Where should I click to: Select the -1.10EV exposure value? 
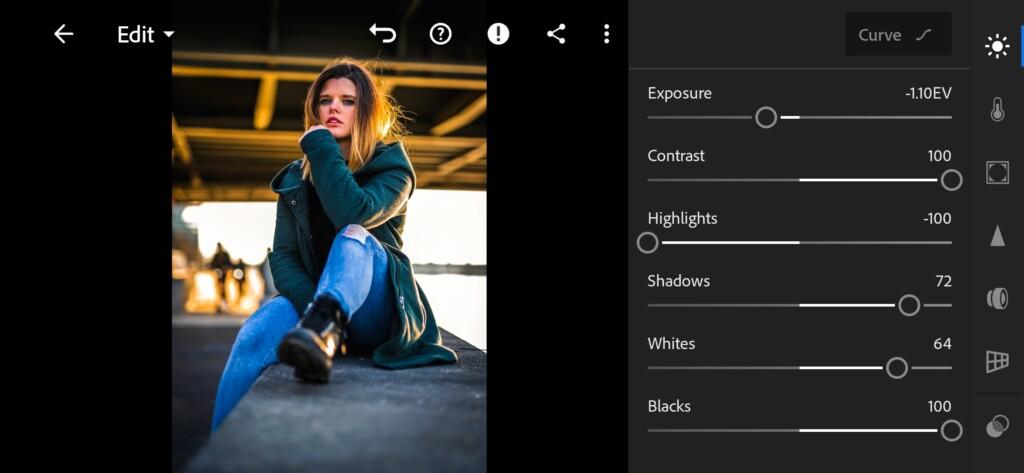point(928,93)
